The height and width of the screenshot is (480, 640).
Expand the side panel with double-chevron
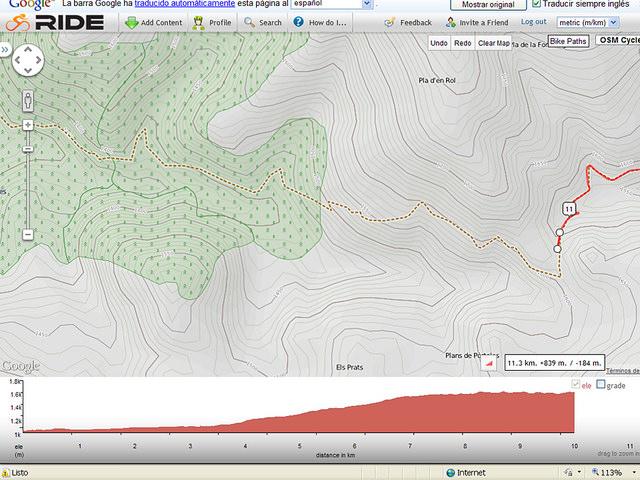[5, 50]
